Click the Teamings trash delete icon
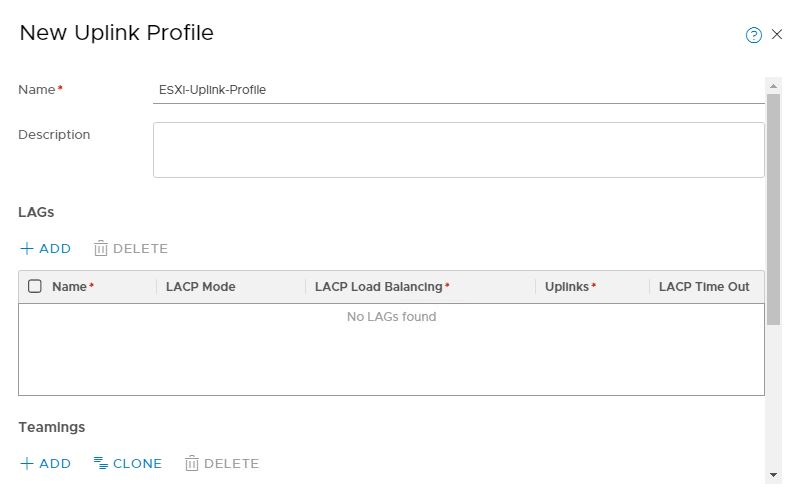The width and height of the screenshot is (797, 495). [191, 464]
